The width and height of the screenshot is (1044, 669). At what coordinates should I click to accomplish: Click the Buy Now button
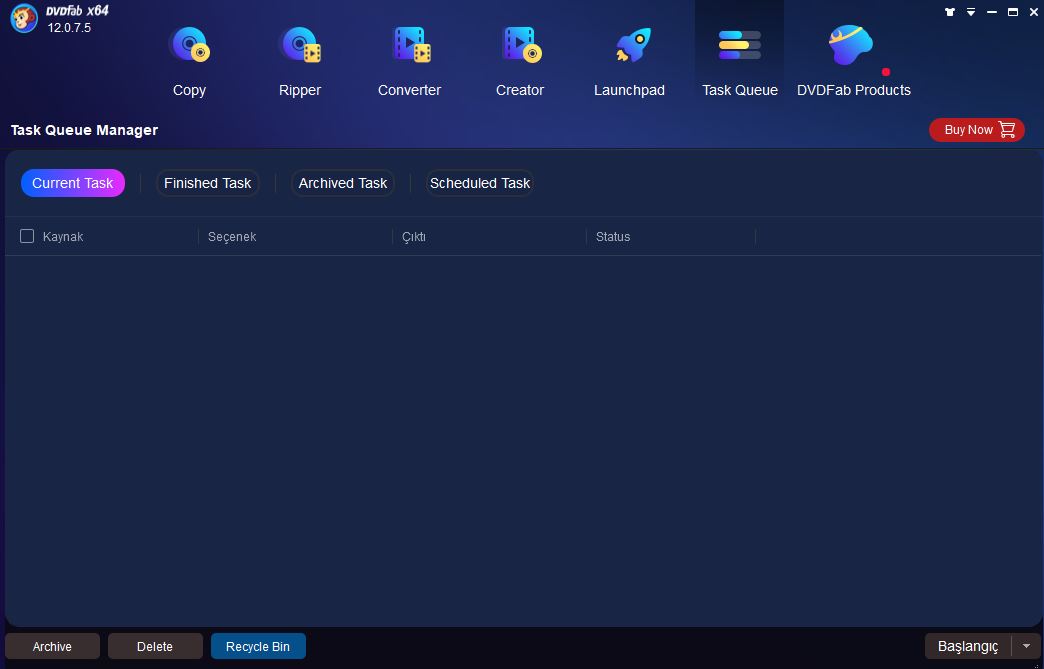point(977,130)
